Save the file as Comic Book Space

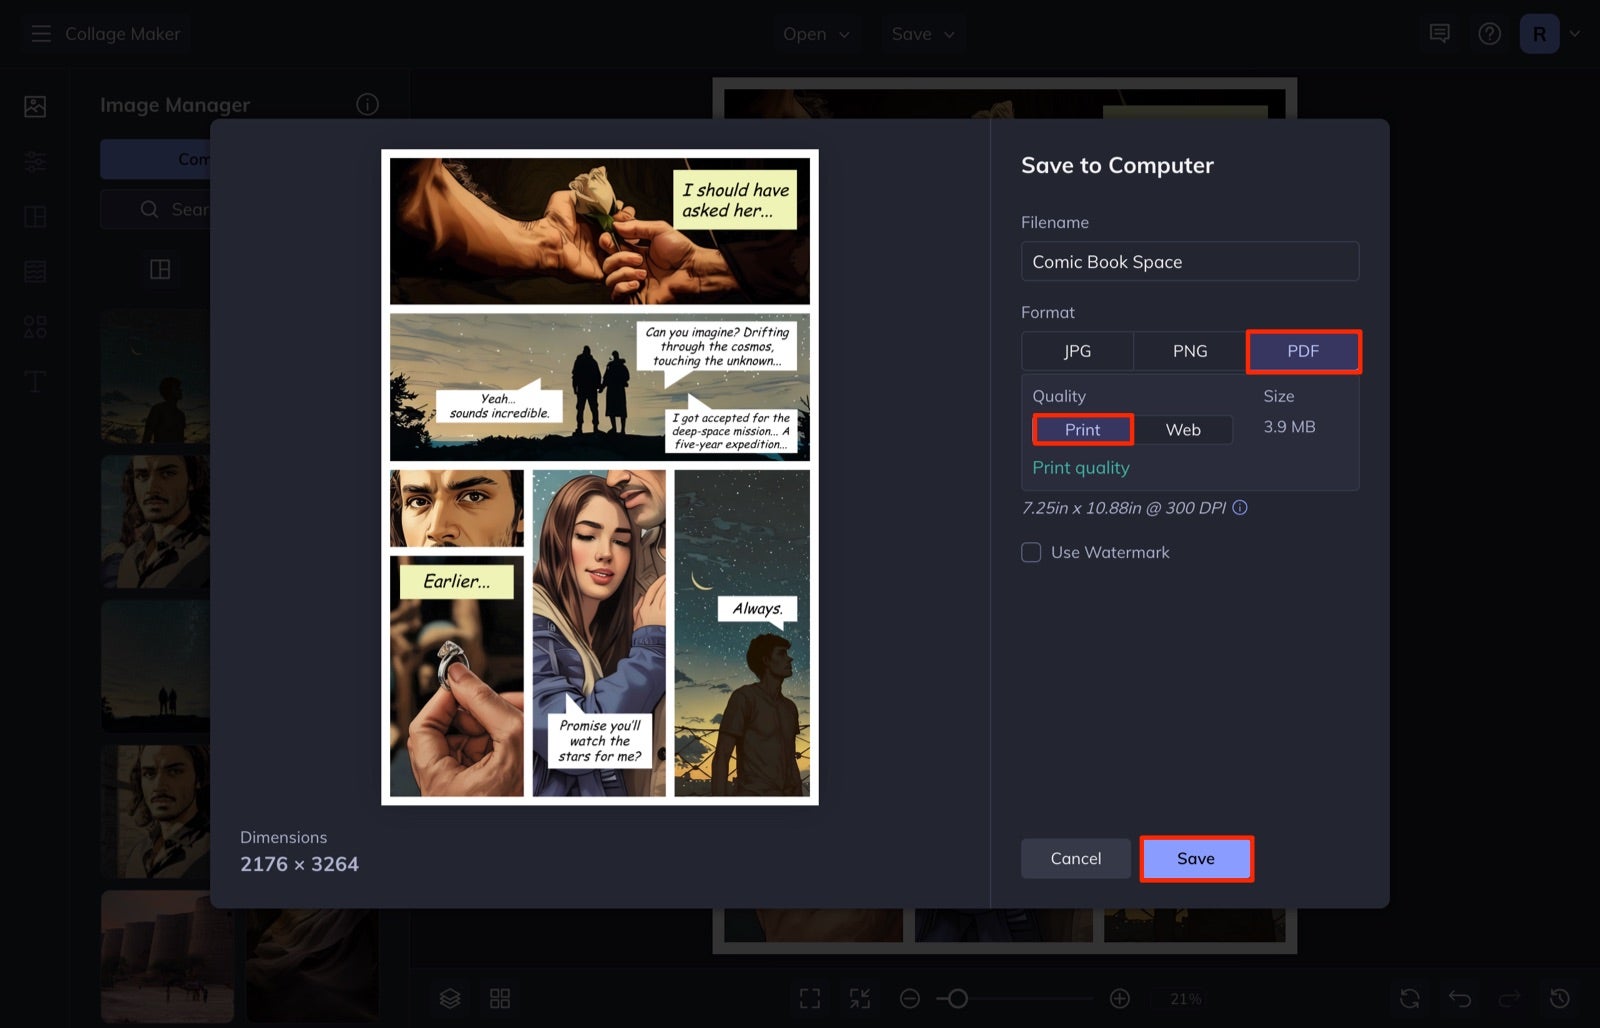(x=1196, y=858)
